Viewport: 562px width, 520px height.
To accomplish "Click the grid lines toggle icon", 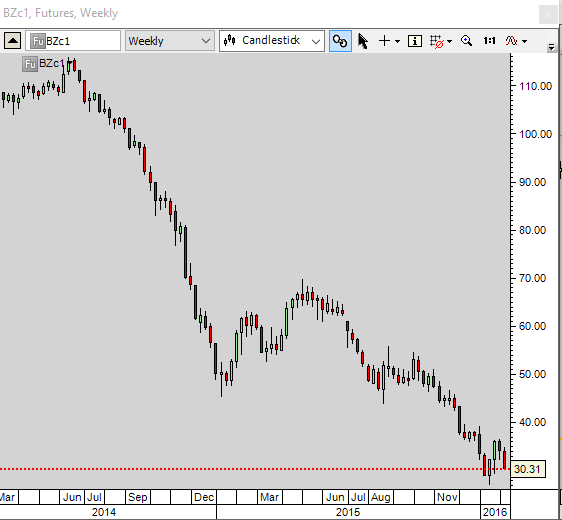I will [437, 41].
